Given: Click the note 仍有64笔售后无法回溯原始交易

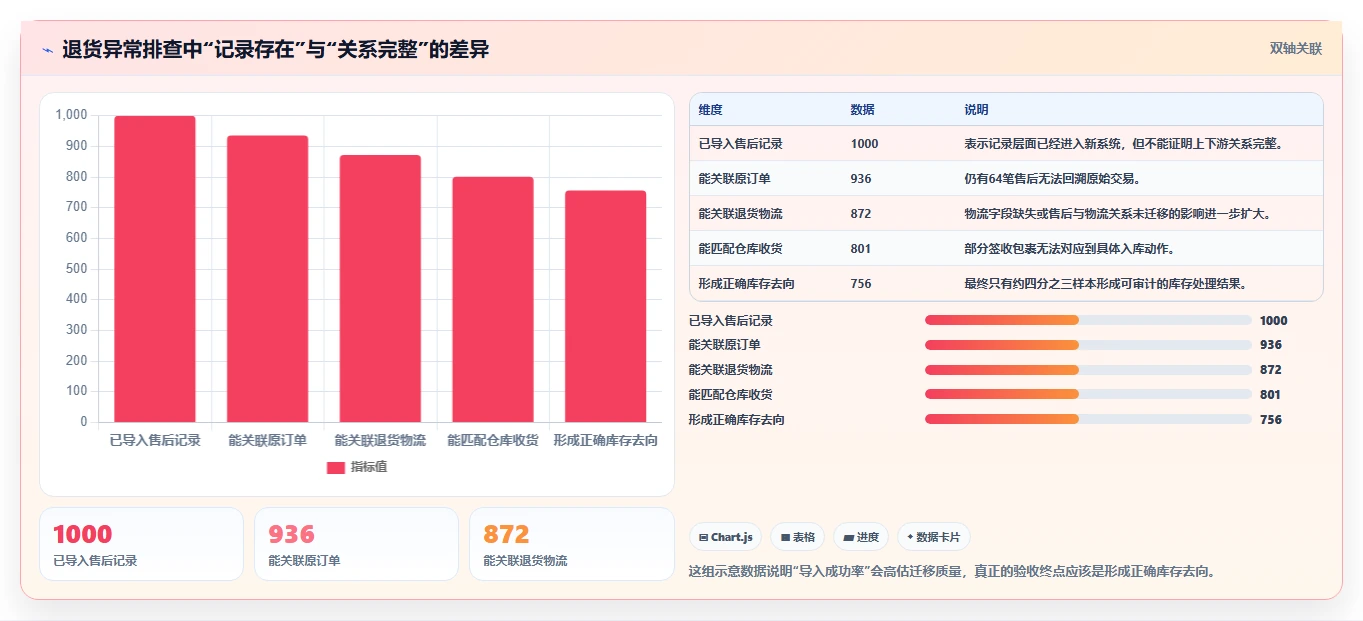Looking at the screenshot, I should pyautogui.click(x=1052, y=179).
